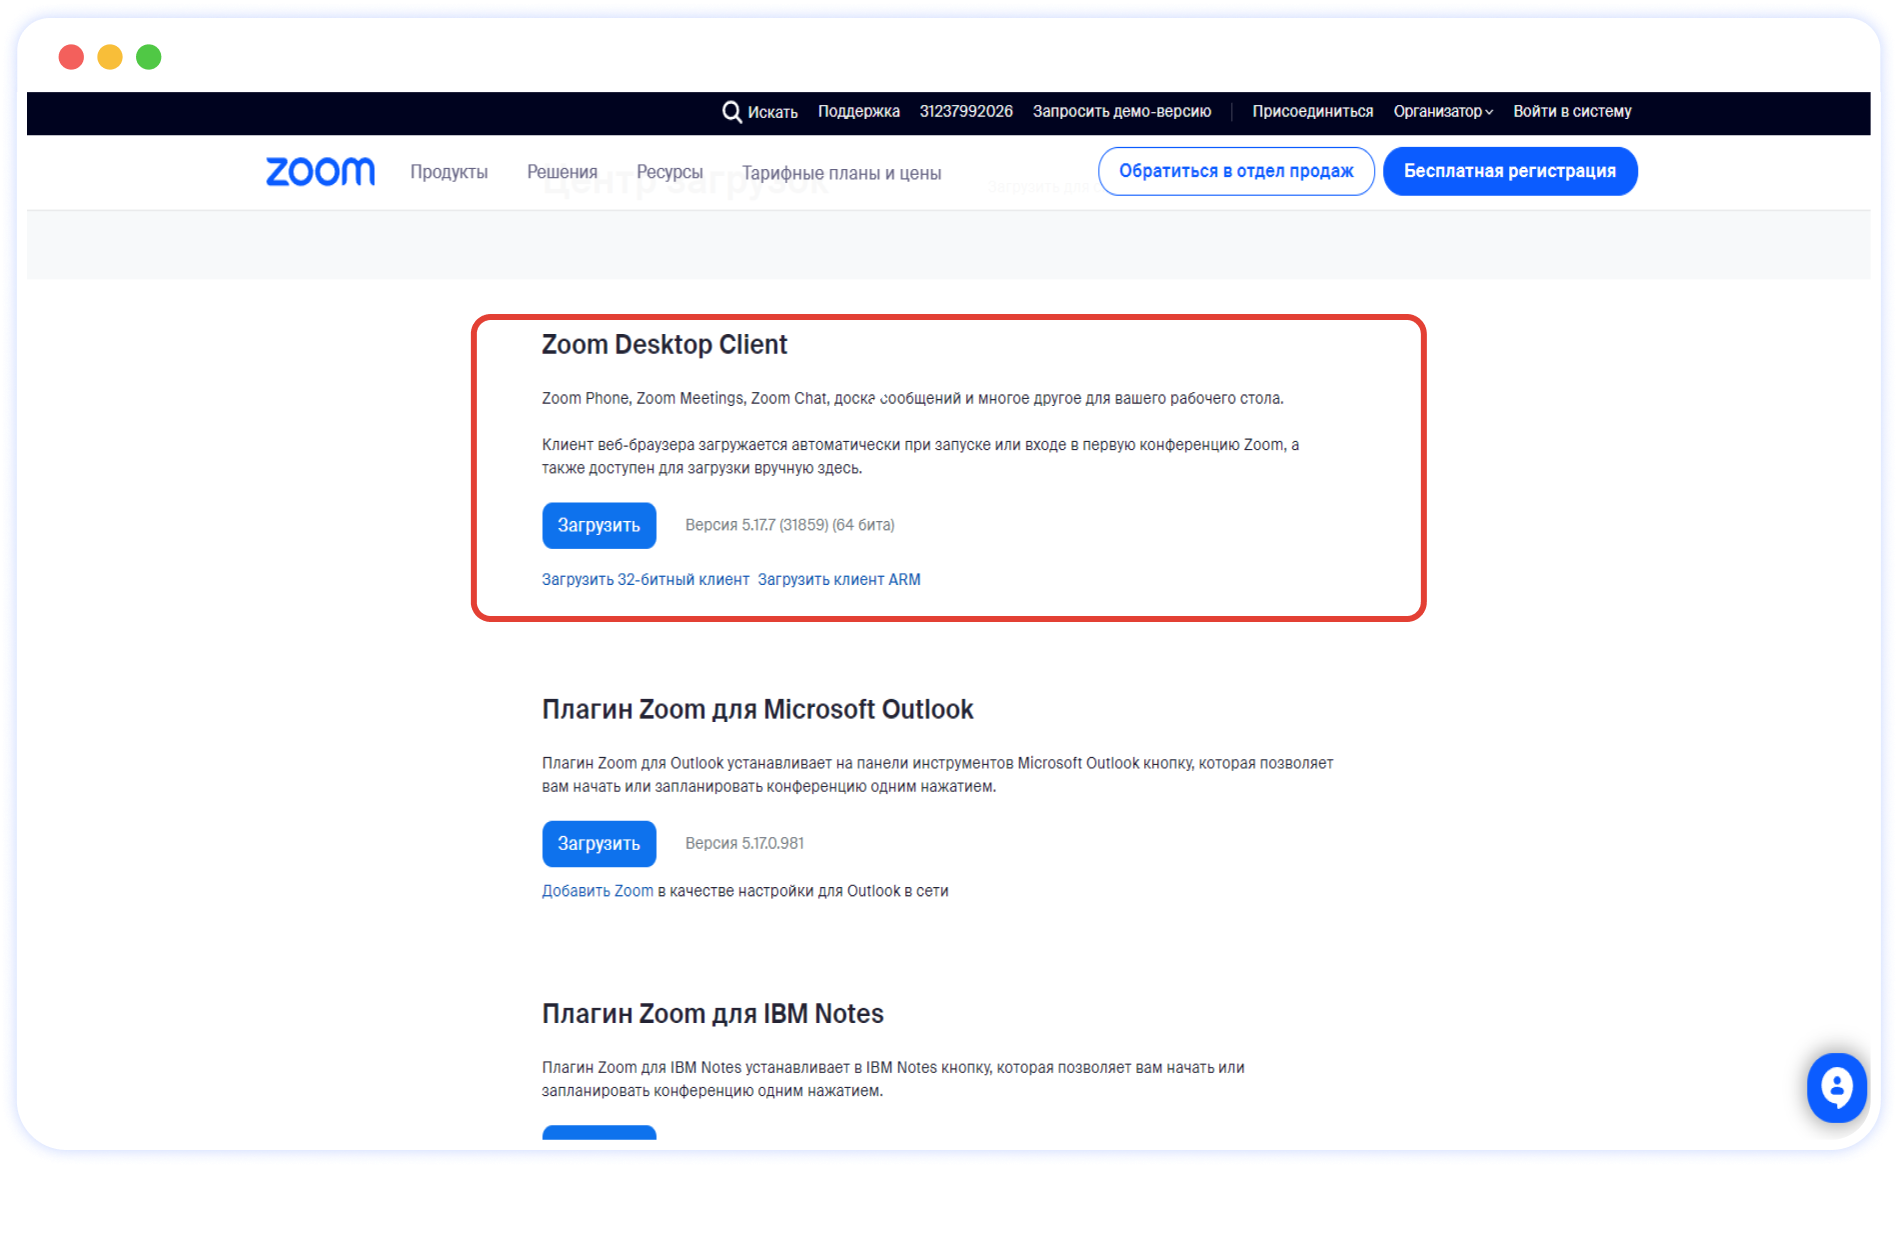Image resolution: width=1897 pixels, height=1234 pixels.
Task: Open the Решения menu
Action: tap(562, 172)
